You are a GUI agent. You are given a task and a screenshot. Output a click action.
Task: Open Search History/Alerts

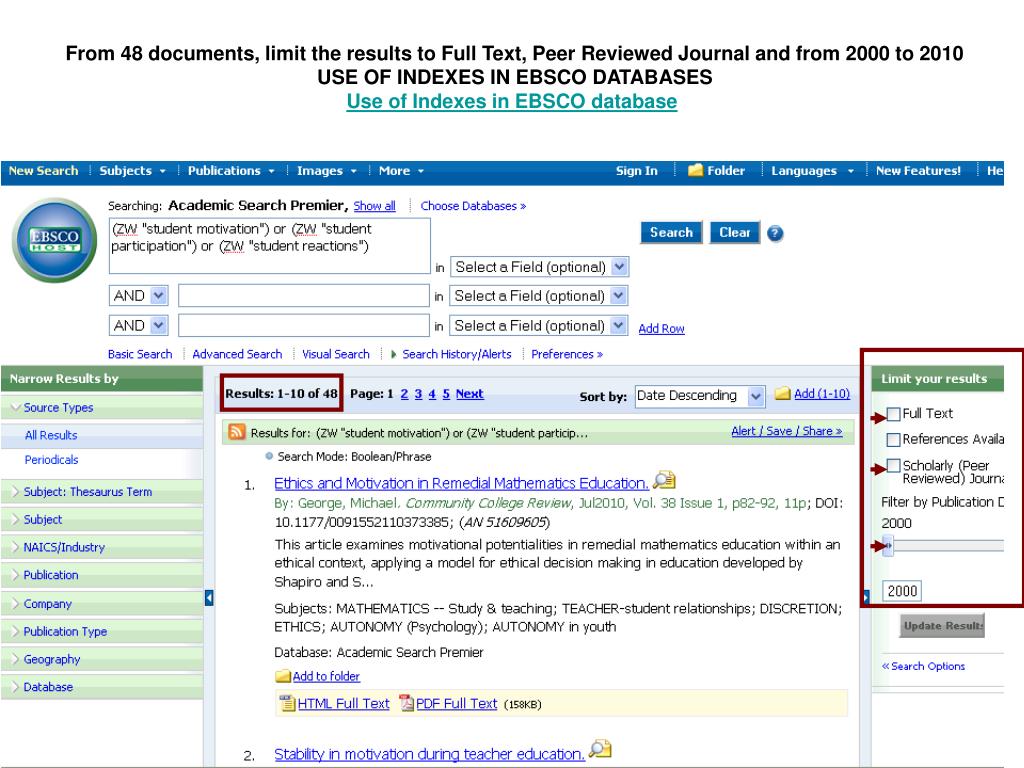tap(456, 354)
